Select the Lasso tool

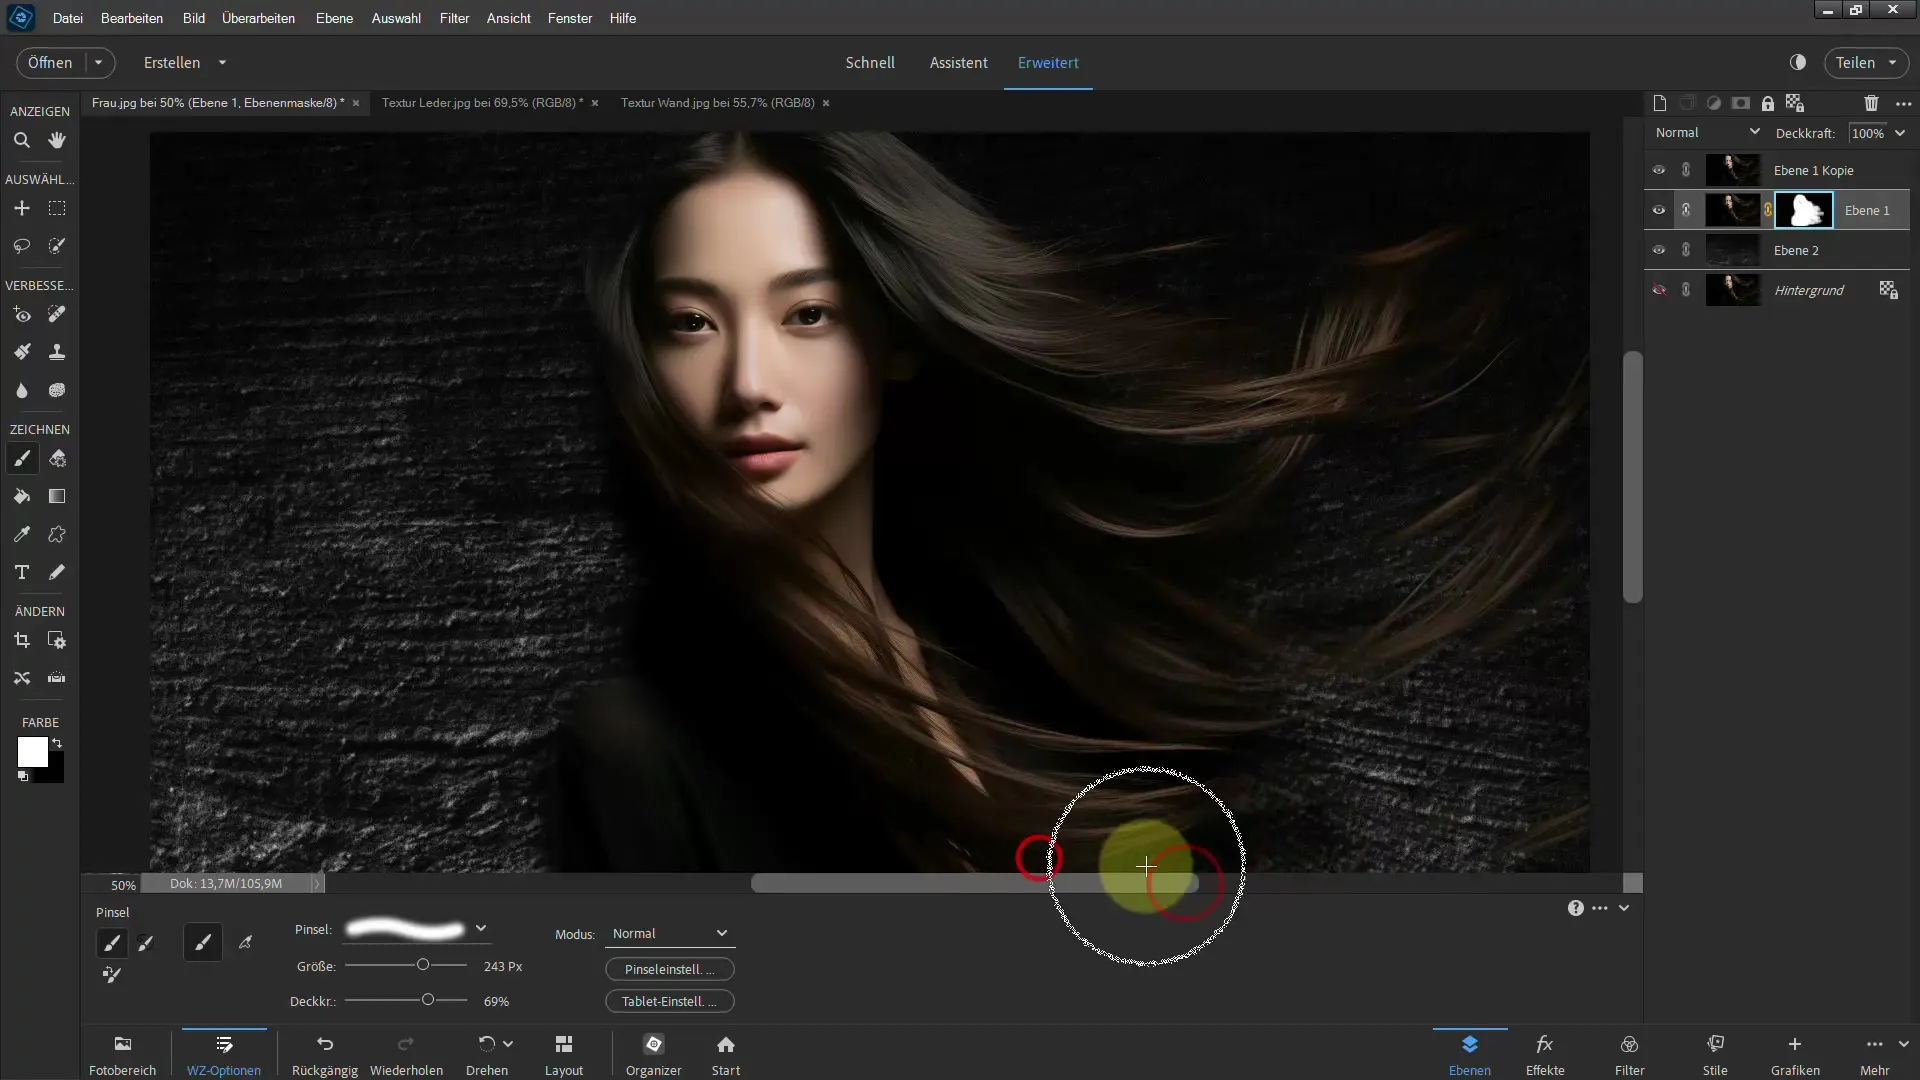click(x=21, y=246)
